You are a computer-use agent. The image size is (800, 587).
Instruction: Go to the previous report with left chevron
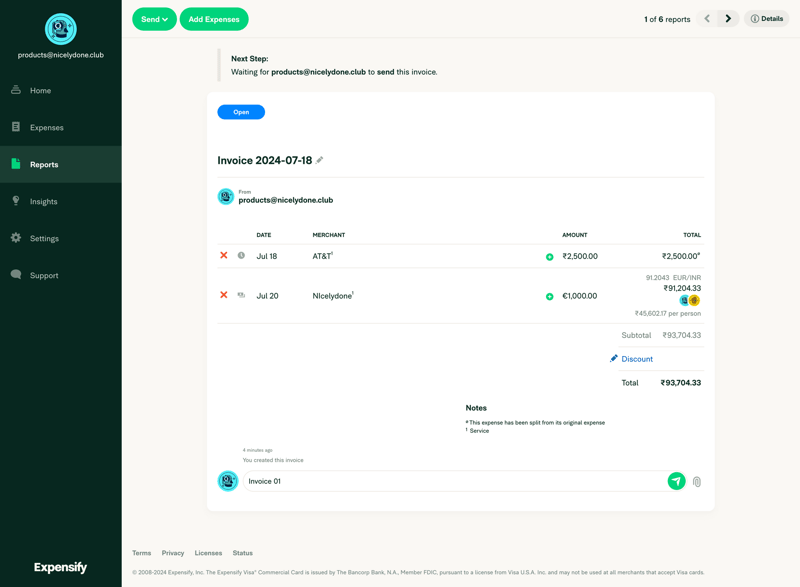click(706, 18)
